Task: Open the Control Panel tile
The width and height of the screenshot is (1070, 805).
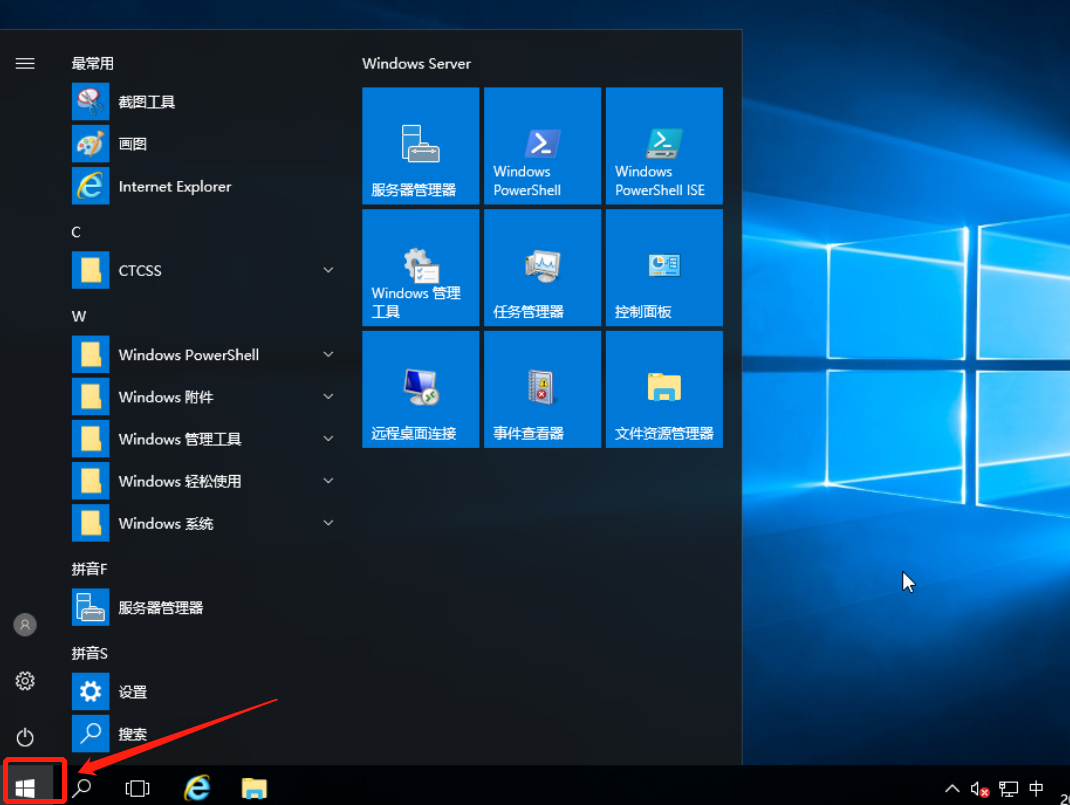Action: coord(664,267)
